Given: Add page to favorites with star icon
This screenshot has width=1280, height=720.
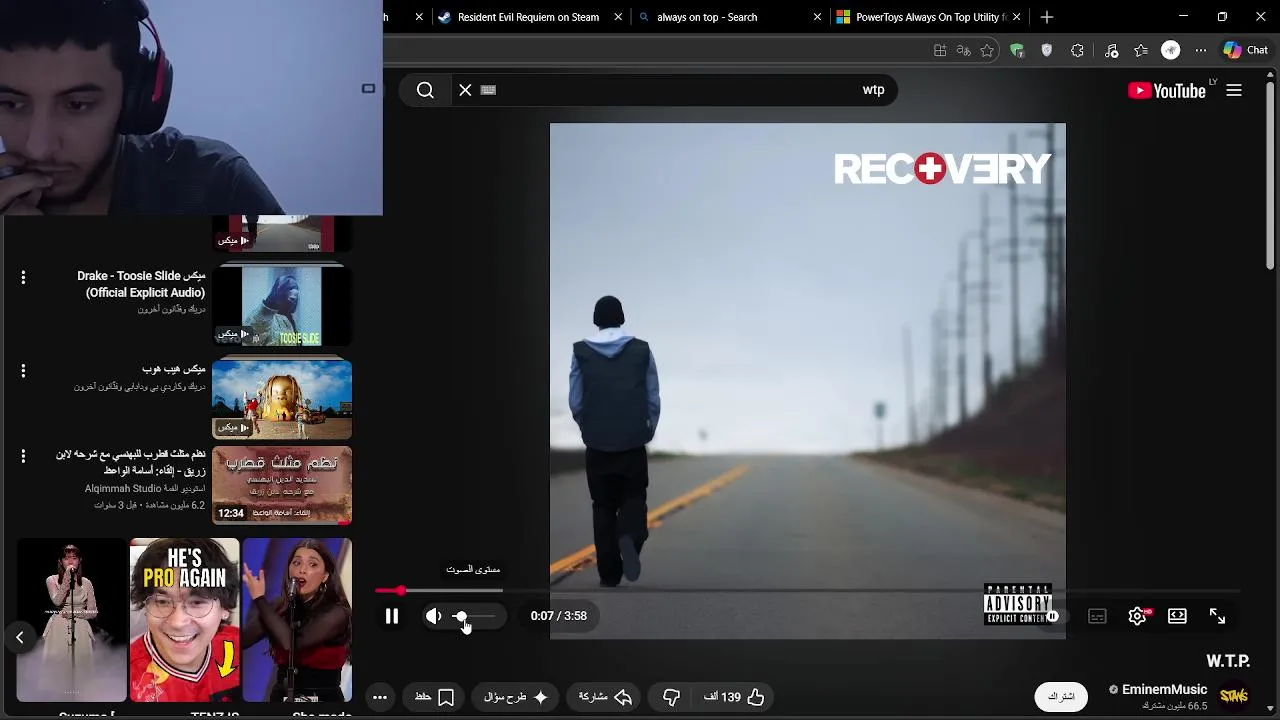Looking at the screenshot, I should tap(987, 50).
